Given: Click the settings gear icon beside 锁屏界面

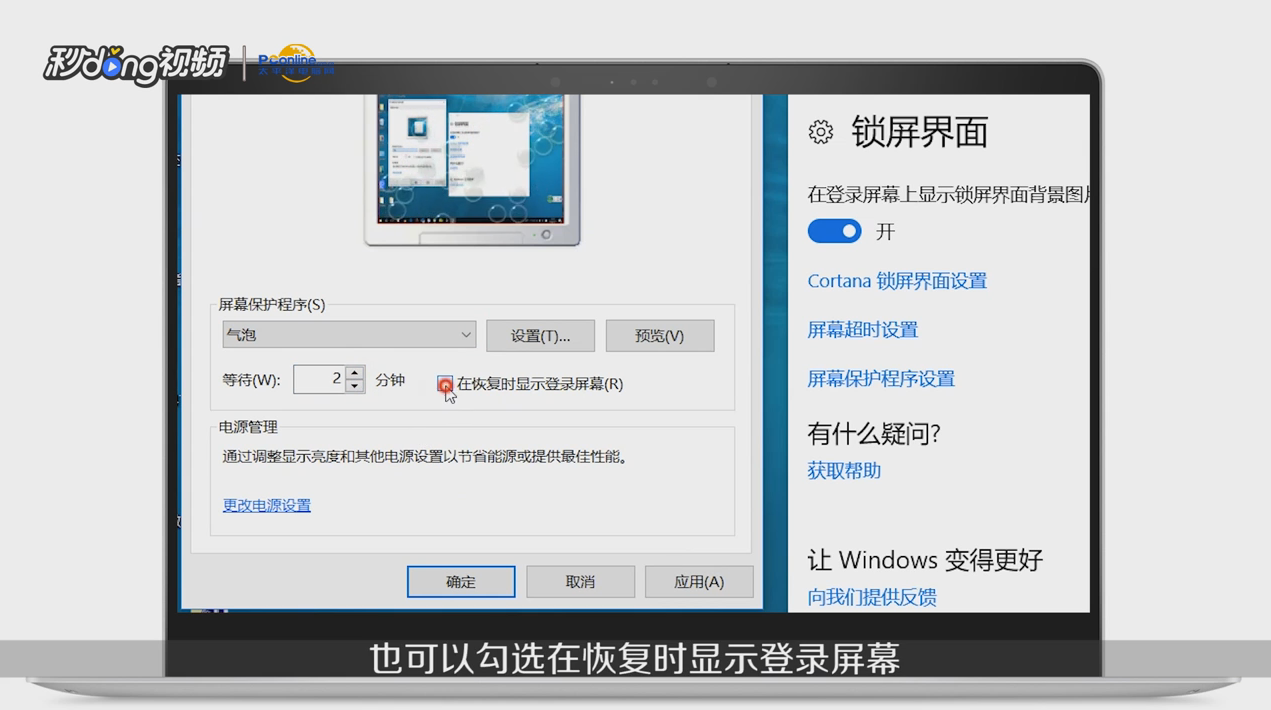Looking at the screenshot, I should (x=821, y=132).
